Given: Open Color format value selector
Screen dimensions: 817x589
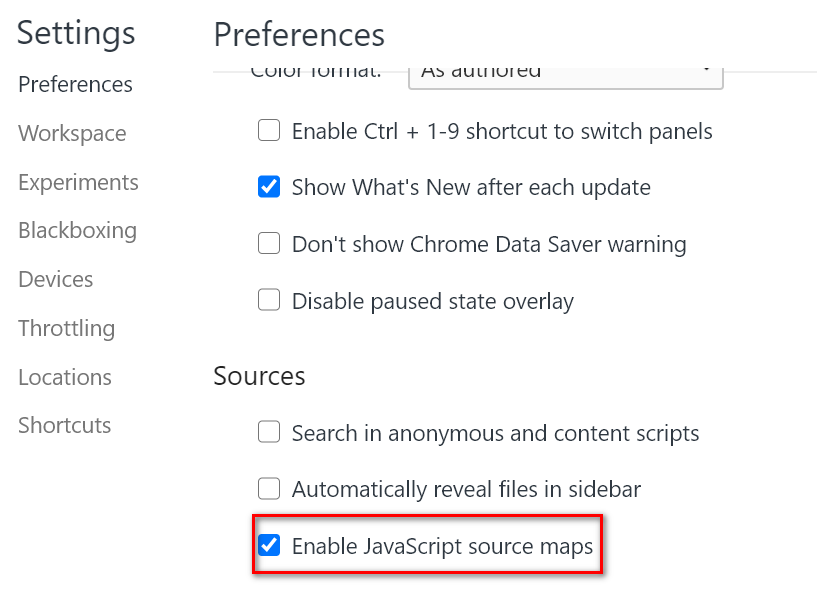Looking at the screenshot, I should tap(565, 72).
